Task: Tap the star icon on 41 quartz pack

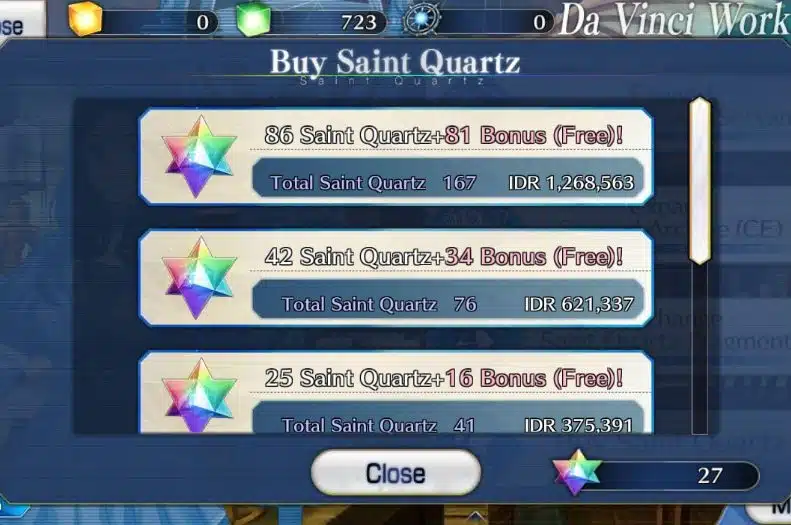Action: (199, 395)
